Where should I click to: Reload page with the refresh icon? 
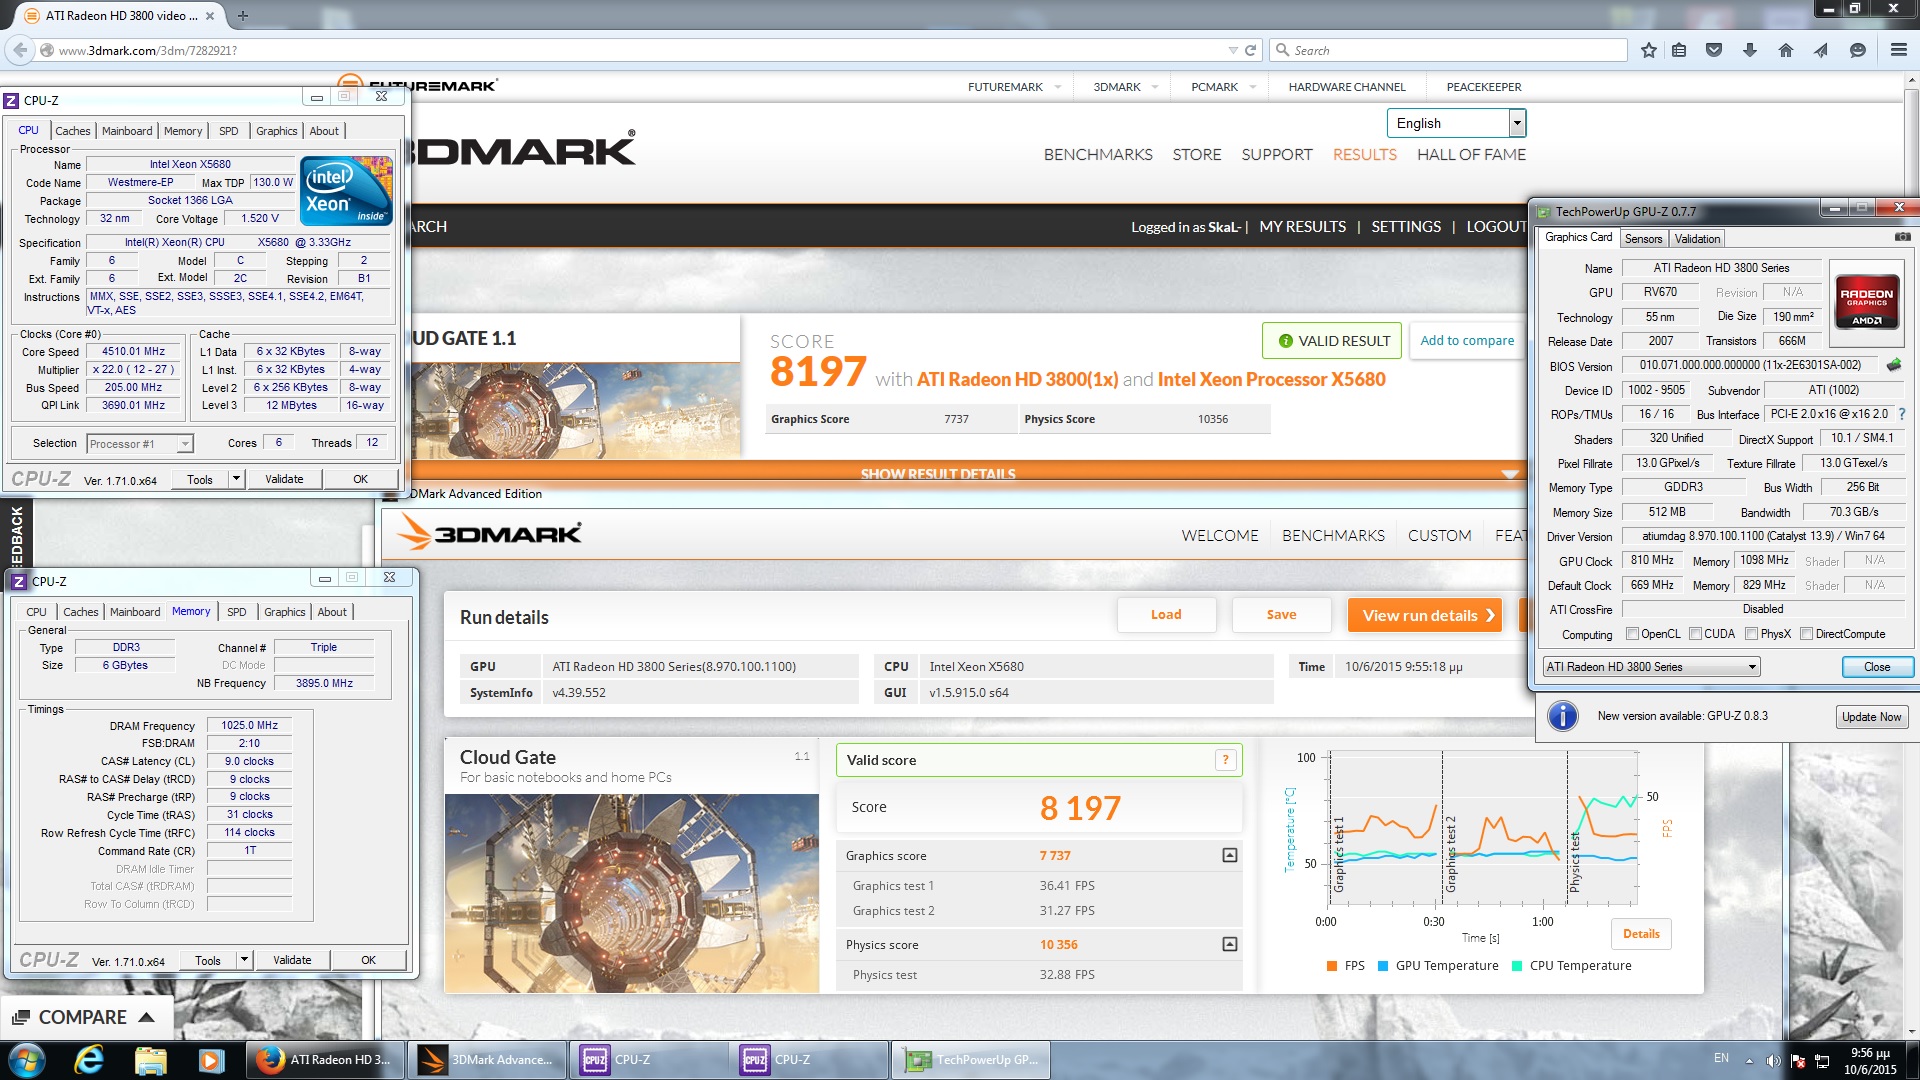pos(1250,50)
